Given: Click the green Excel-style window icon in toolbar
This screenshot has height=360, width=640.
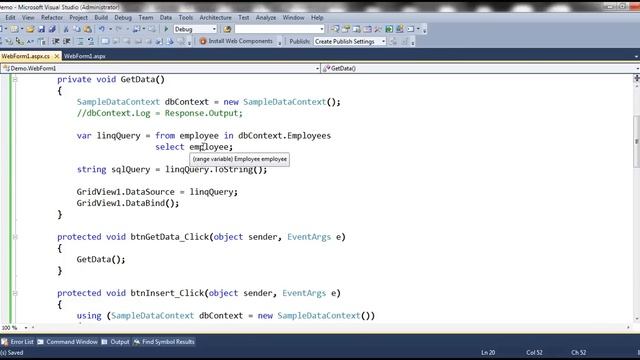Looking at the screenshot, I should (x=389, y=29).
